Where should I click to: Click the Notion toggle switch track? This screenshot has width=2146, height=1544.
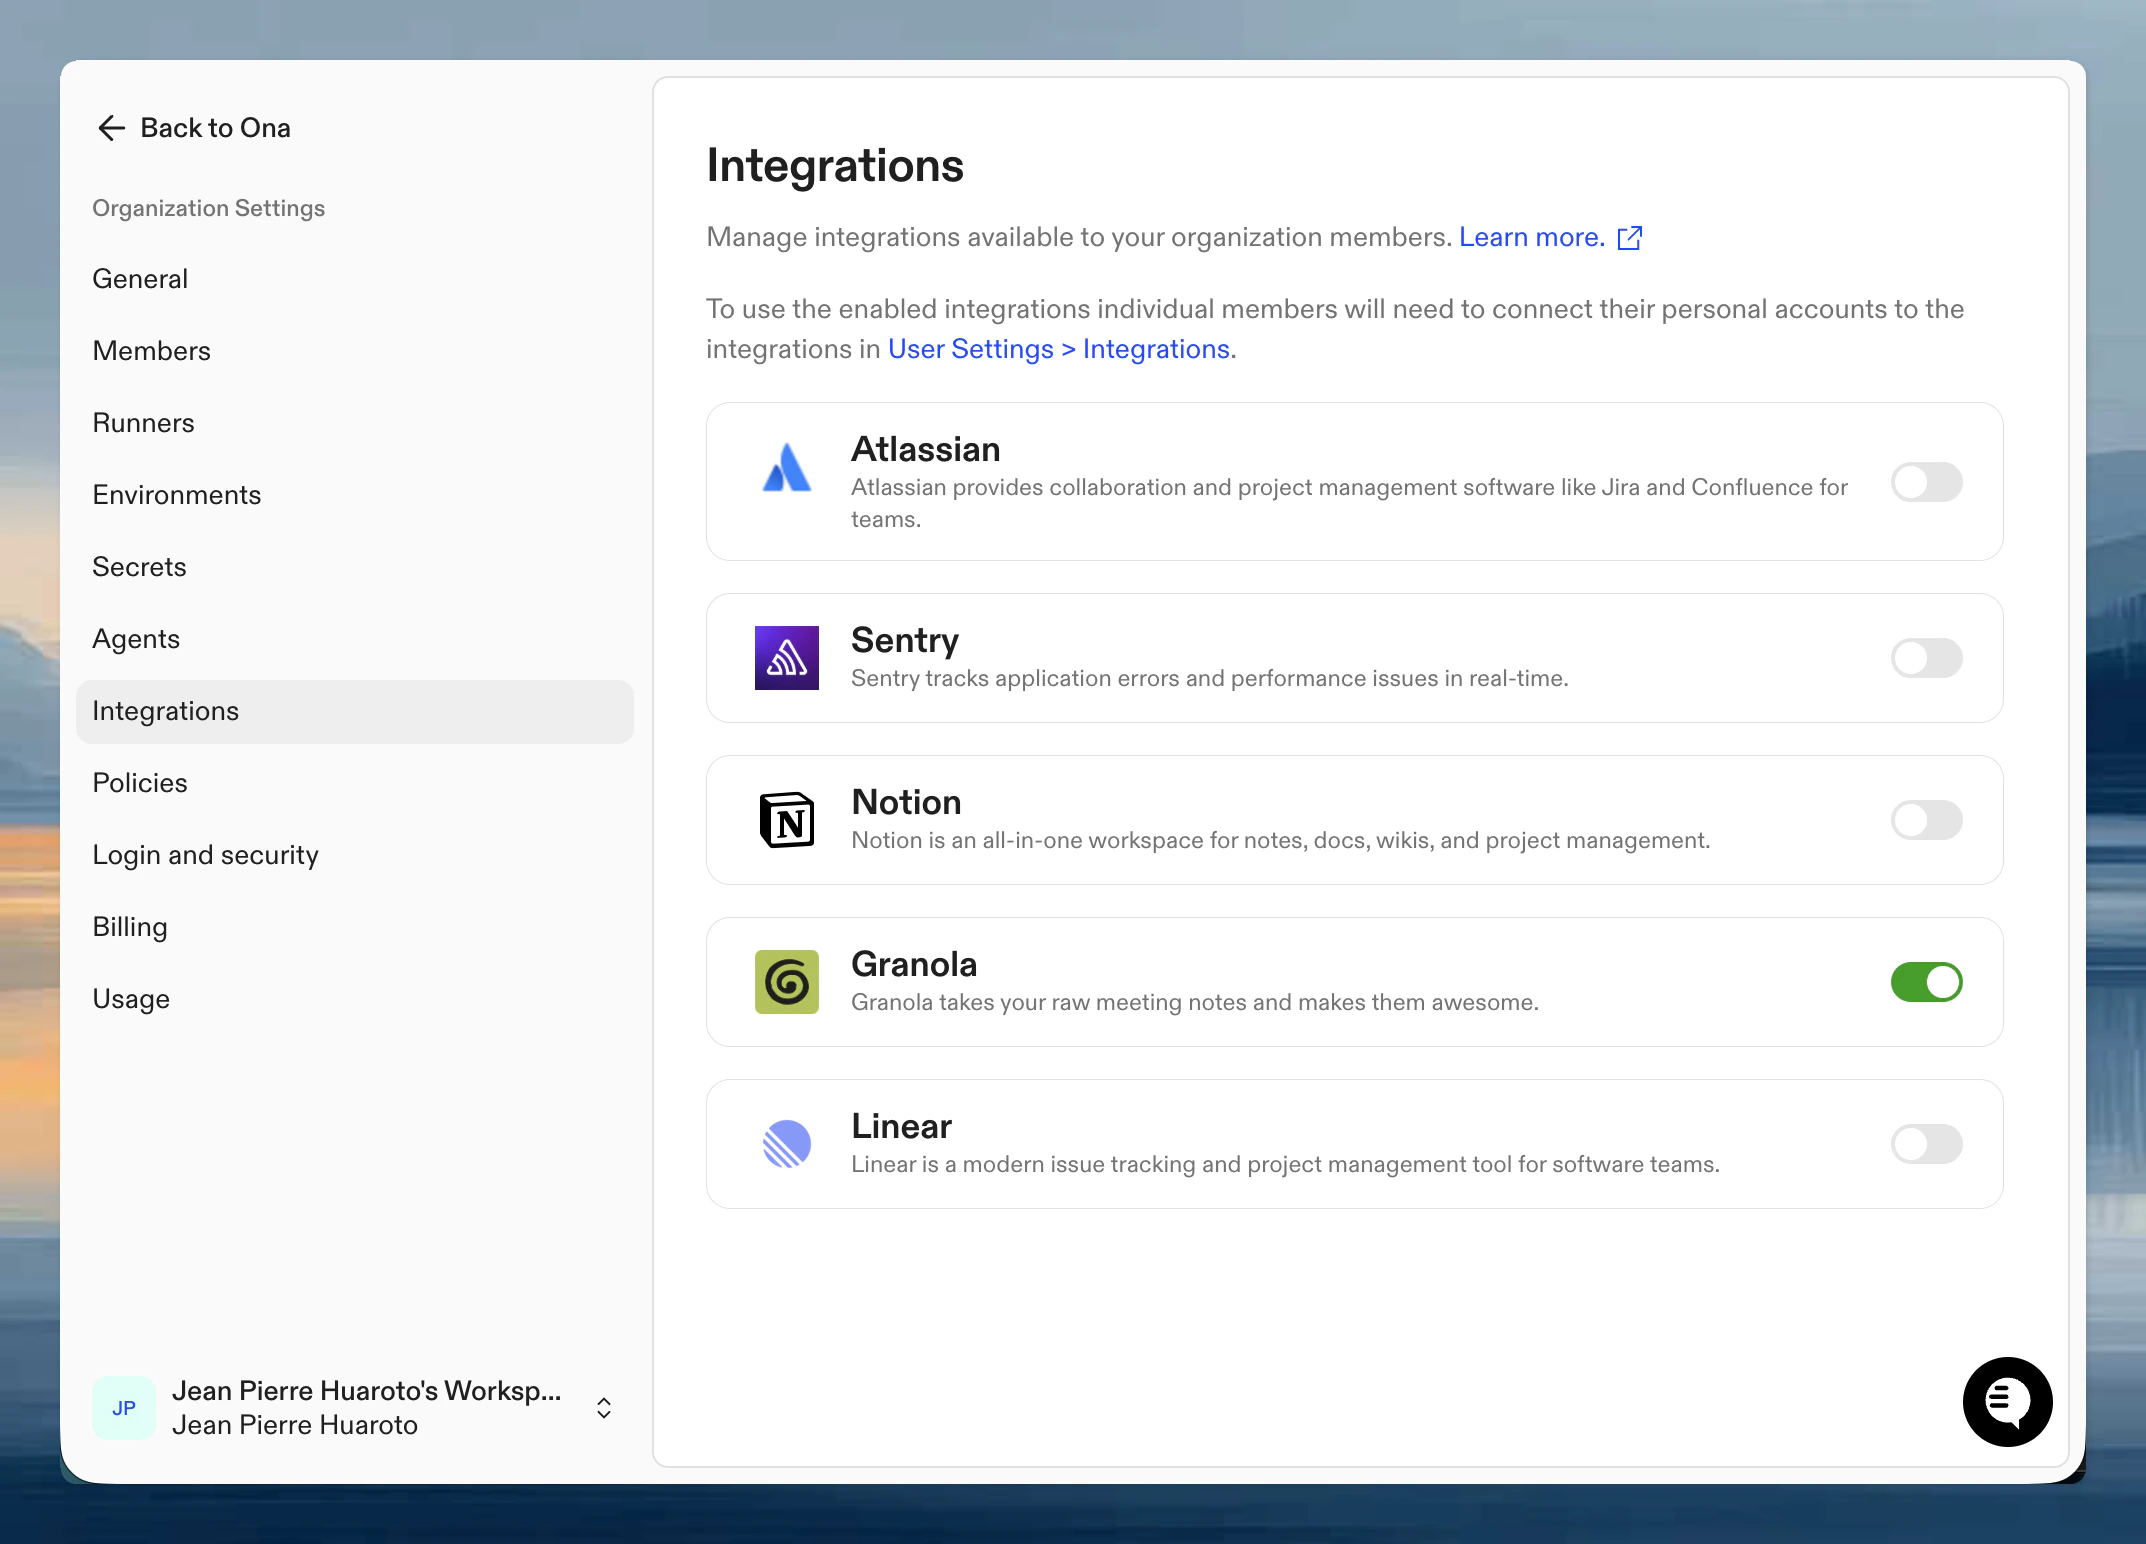pos(1926,819)
